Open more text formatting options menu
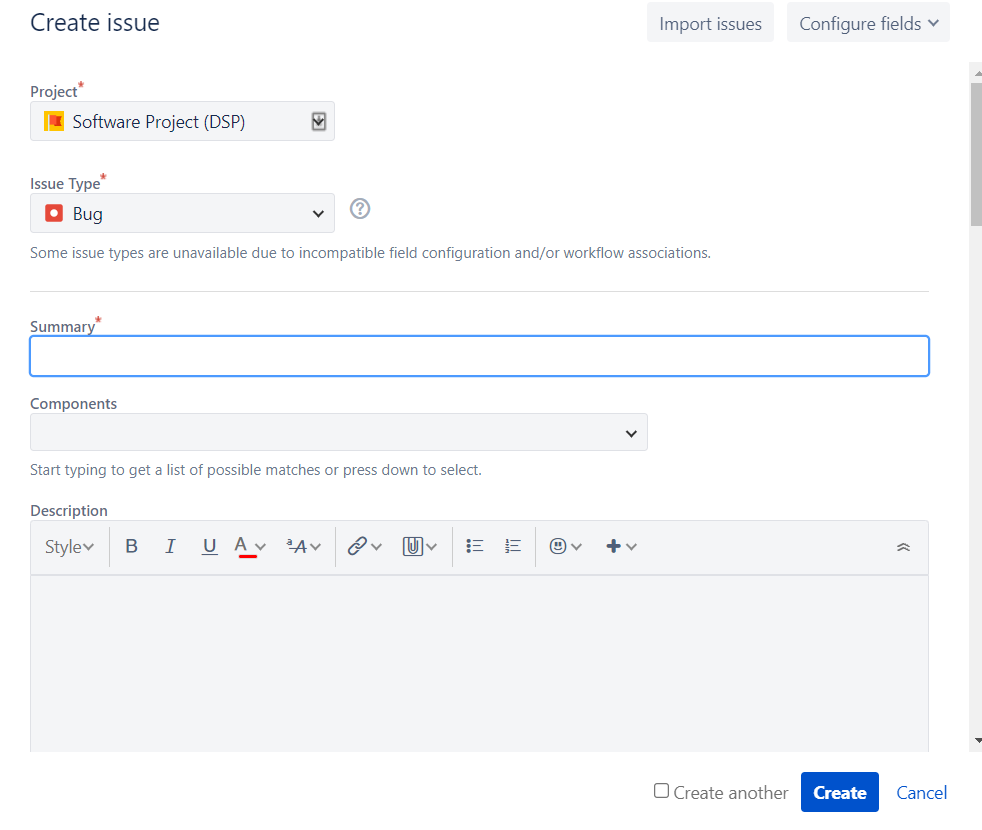 304,546
